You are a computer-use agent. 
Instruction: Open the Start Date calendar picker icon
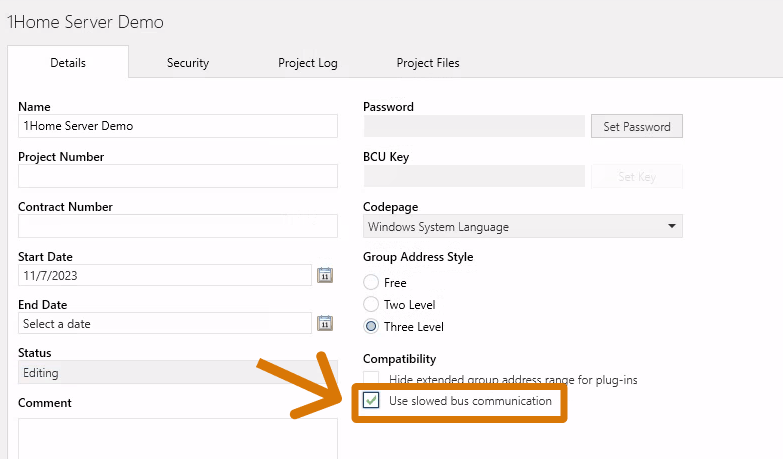(325, 275)
